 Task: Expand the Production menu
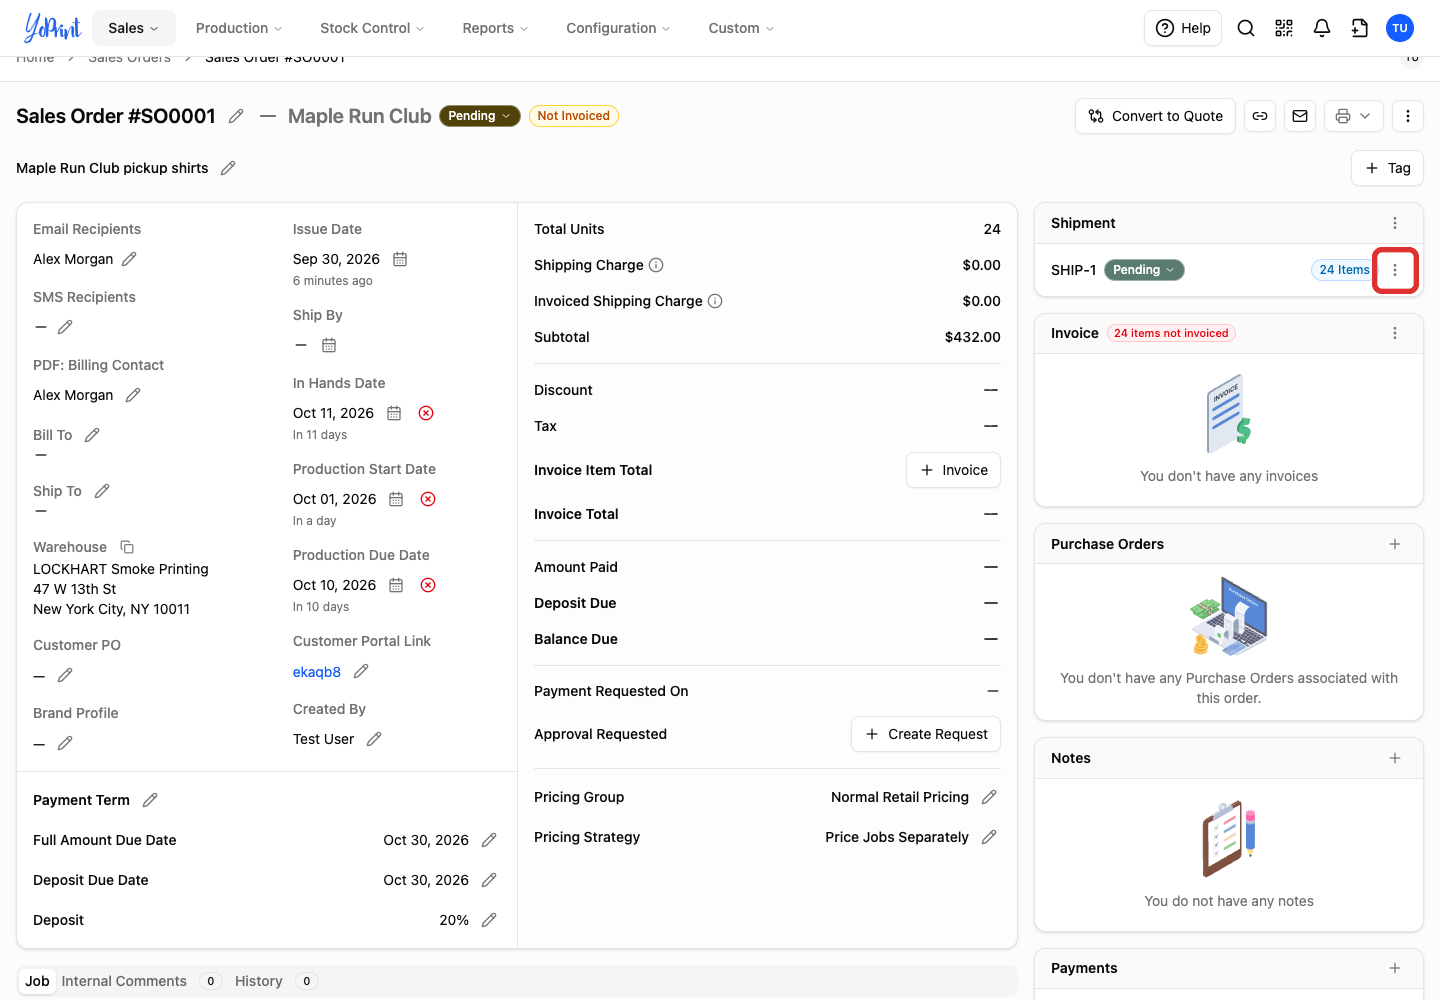click(239, 28)
